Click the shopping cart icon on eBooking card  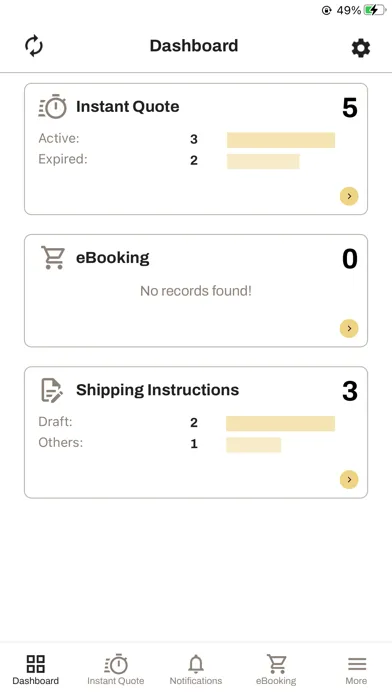53,257
